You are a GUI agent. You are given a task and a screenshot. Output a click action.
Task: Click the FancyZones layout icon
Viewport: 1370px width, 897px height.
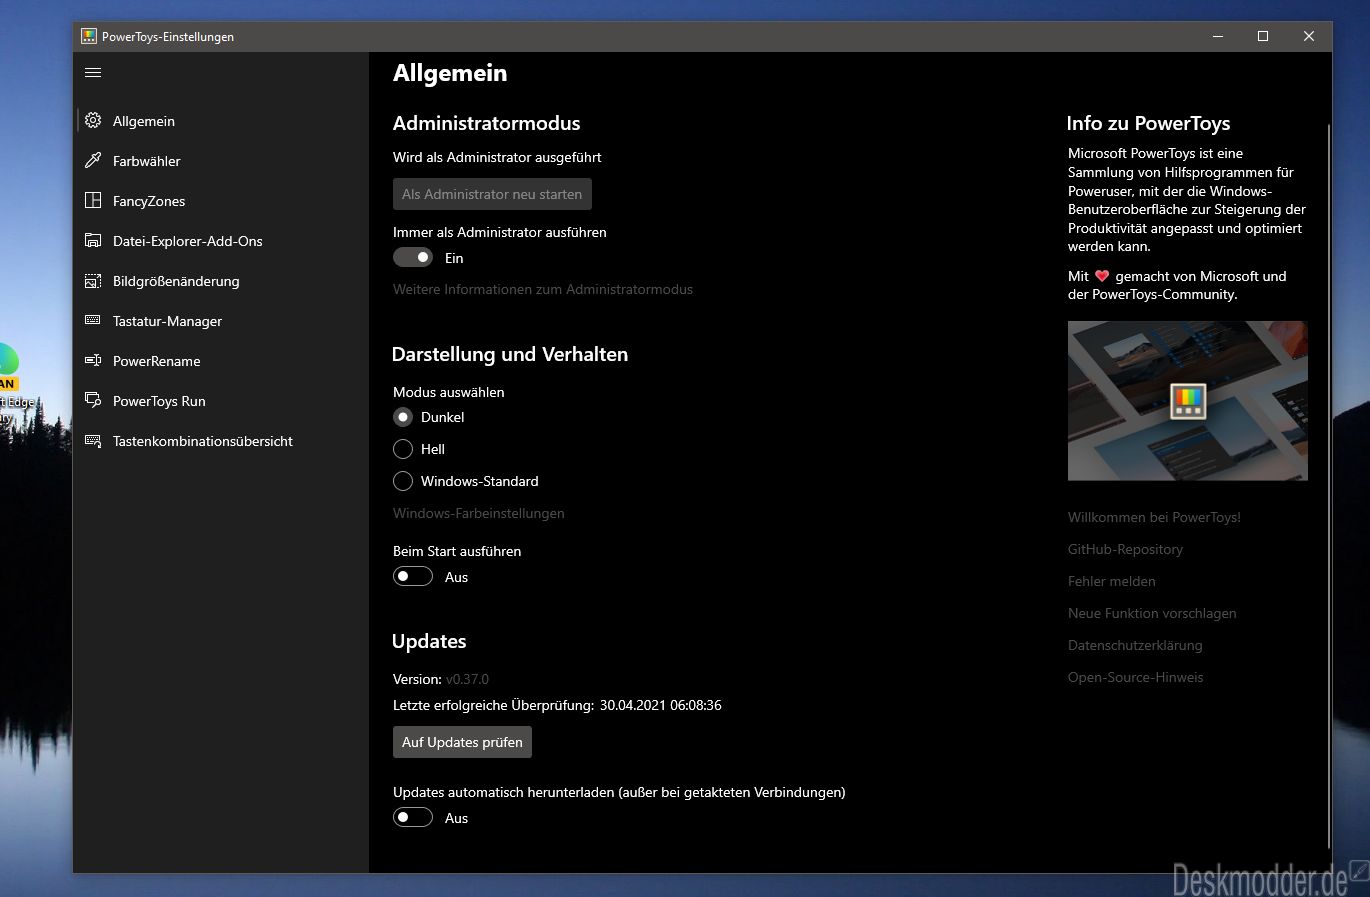point(93,201)
